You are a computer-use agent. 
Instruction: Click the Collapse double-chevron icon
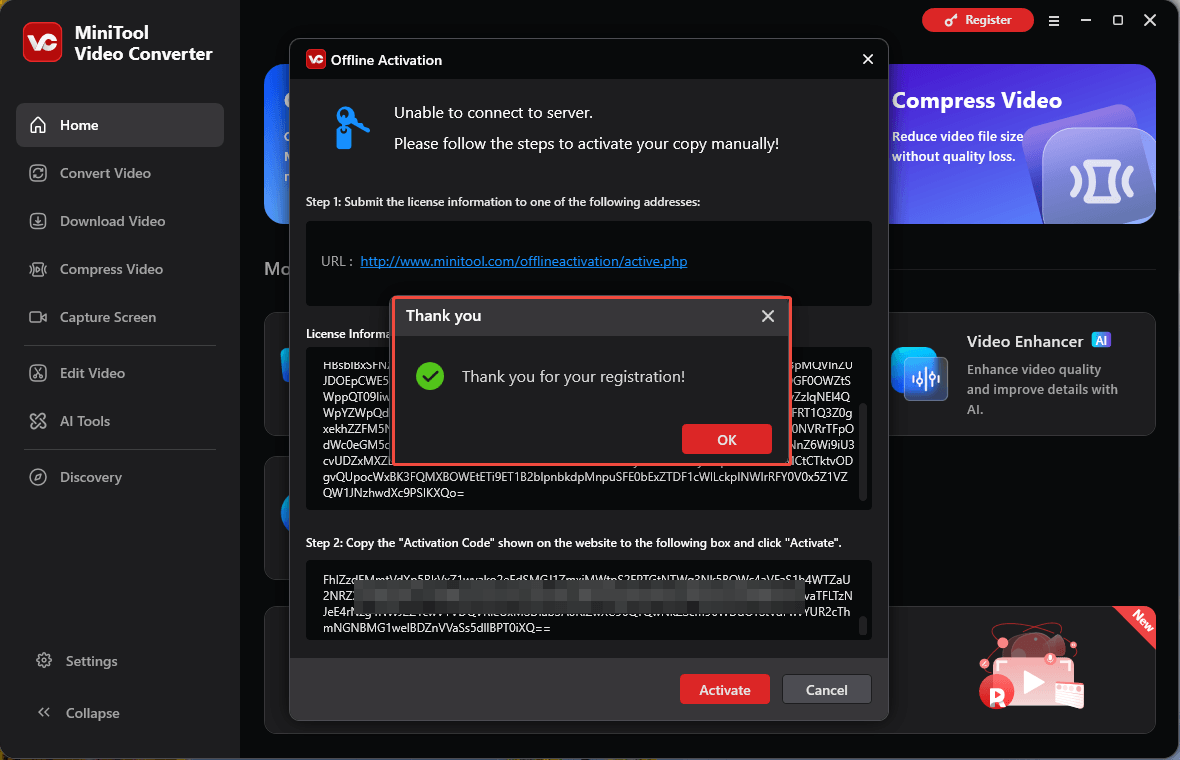point(44,712)
